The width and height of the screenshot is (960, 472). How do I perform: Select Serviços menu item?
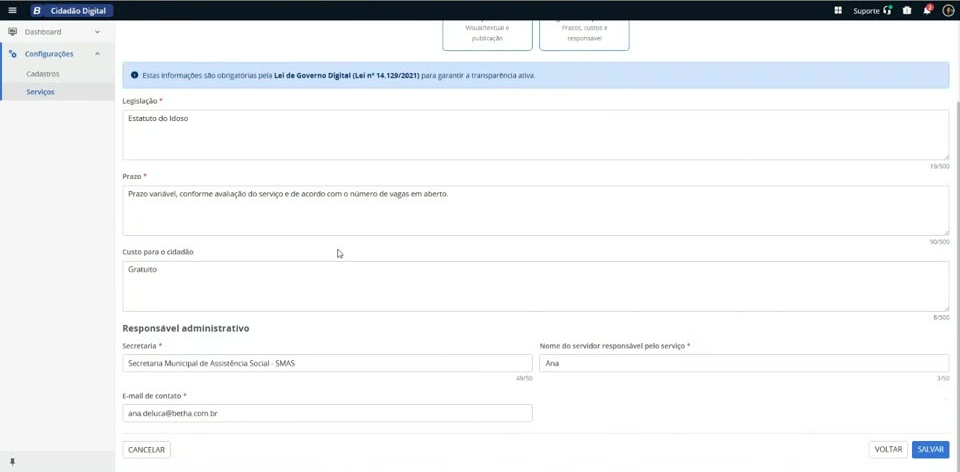point(40,92)
